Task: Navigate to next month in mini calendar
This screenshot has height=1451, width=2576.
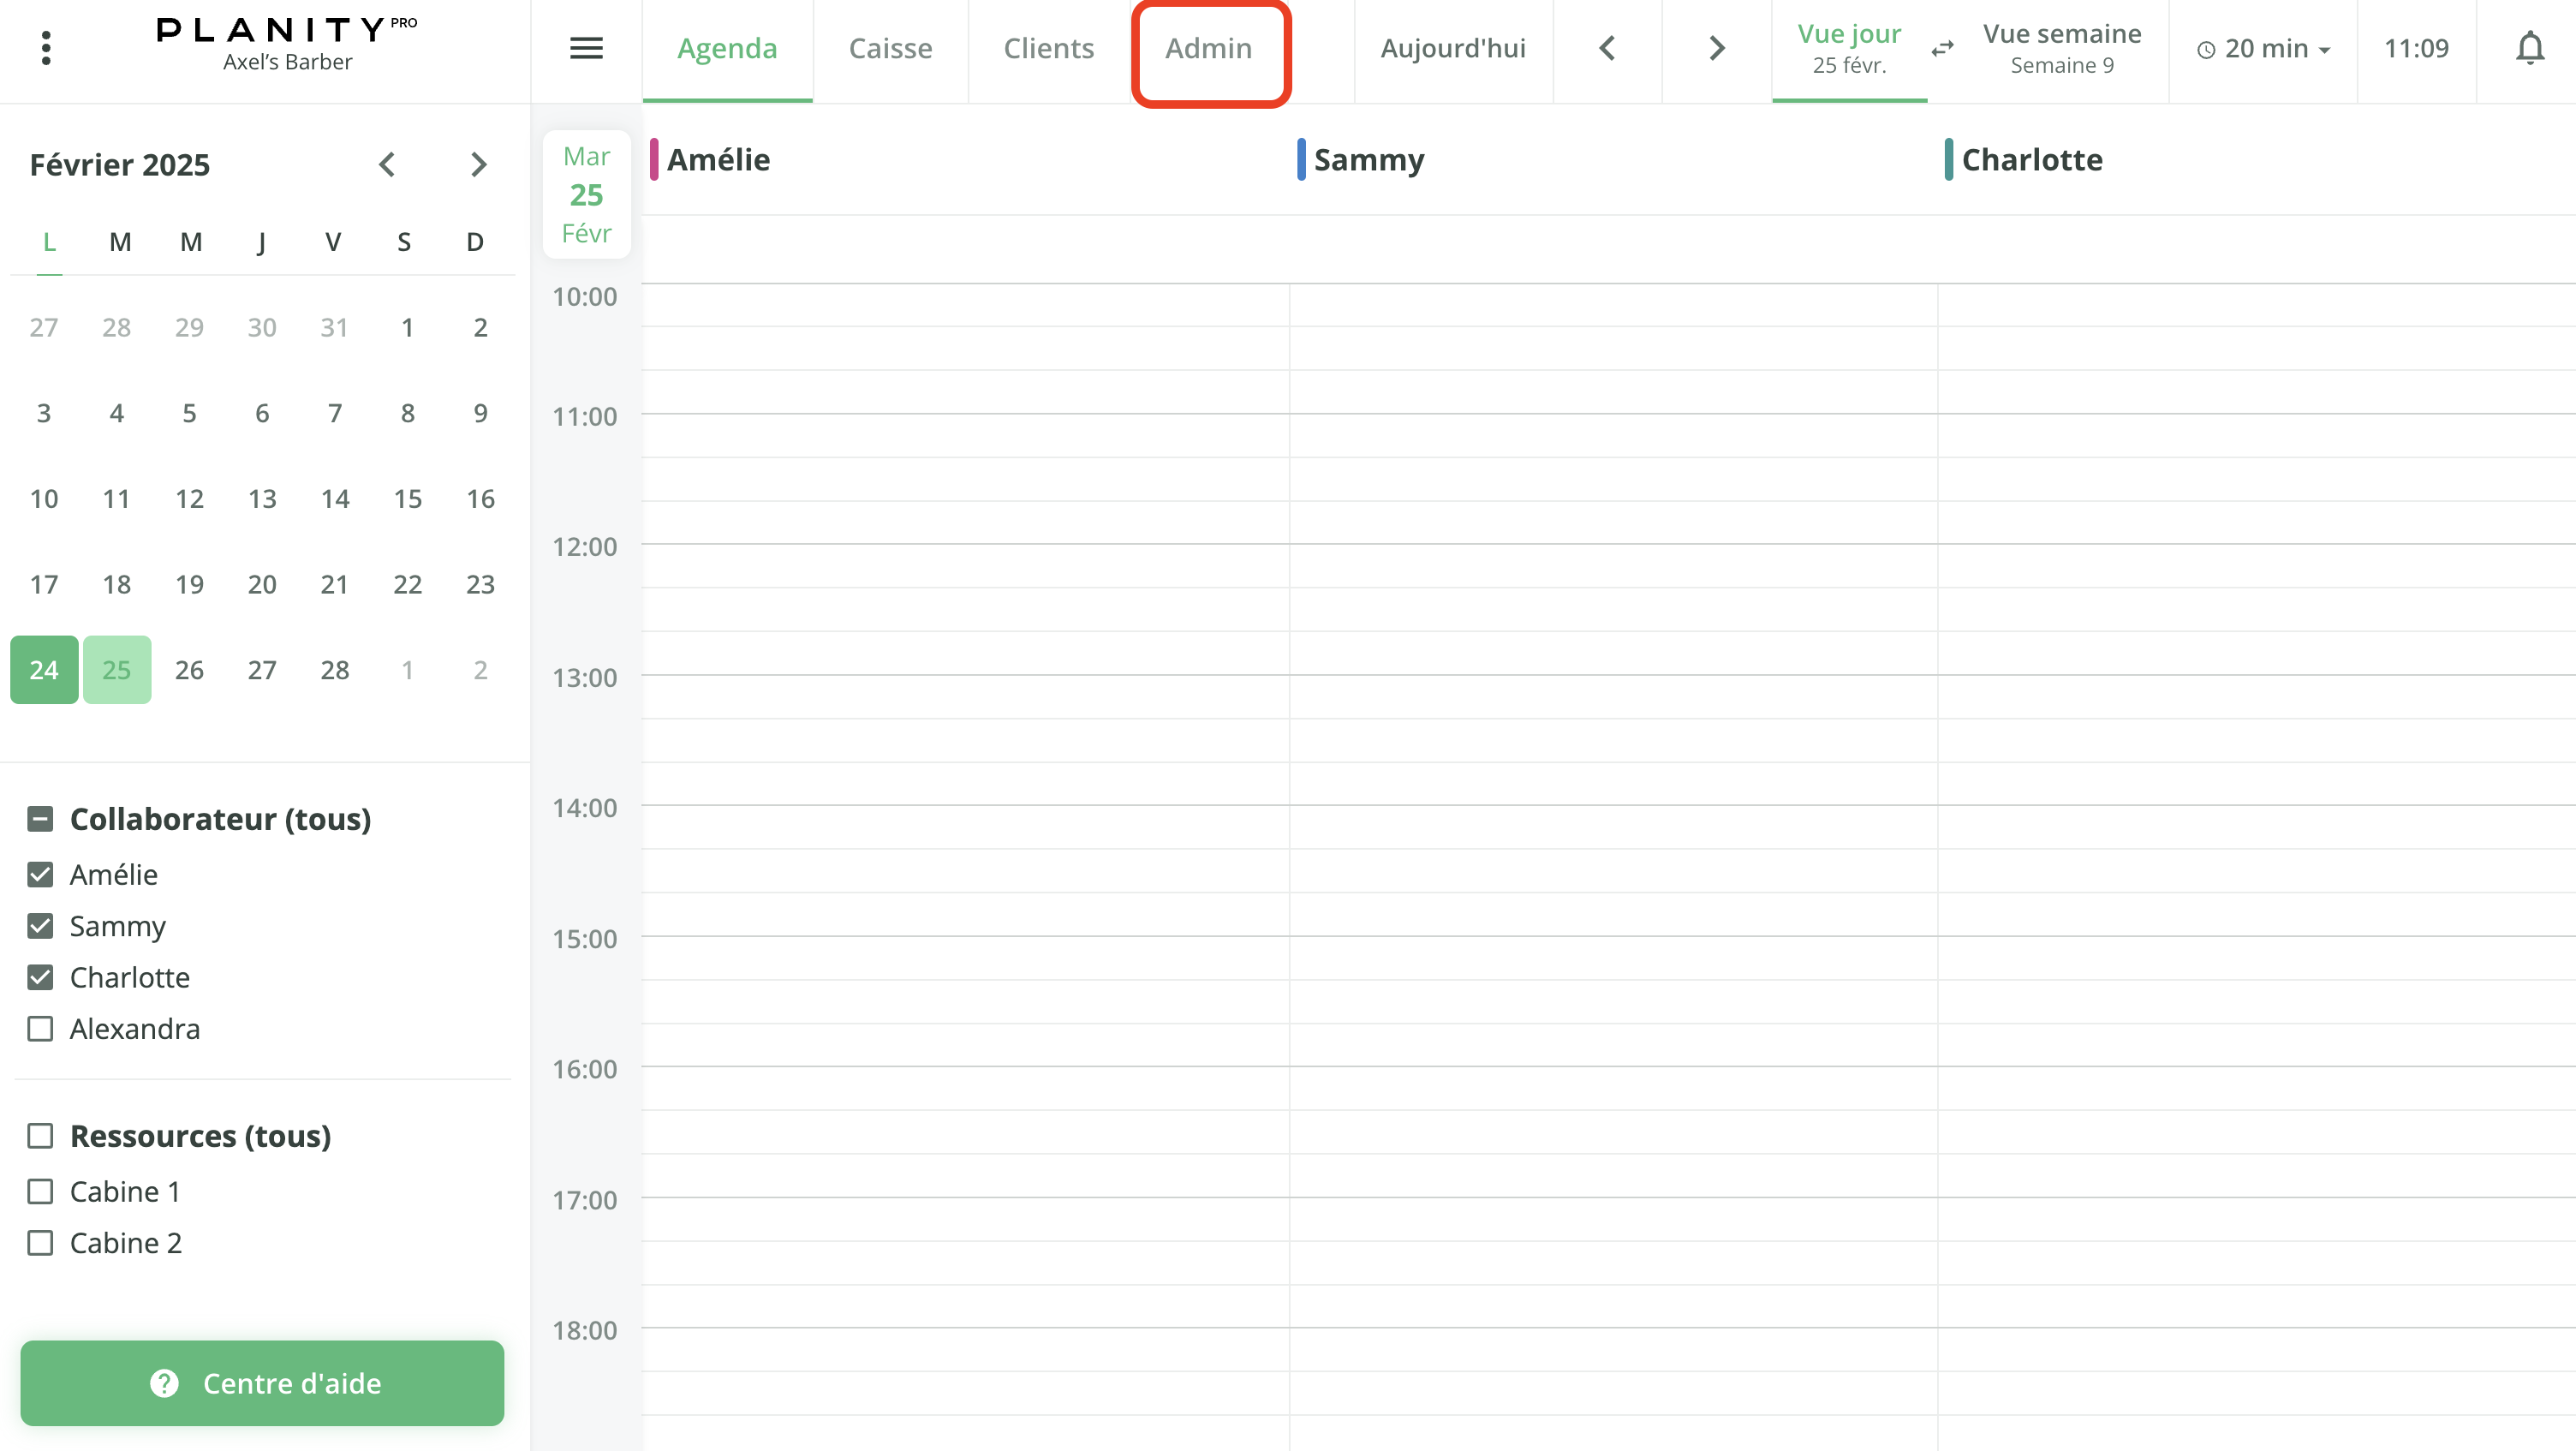Action: pyautogui.click(x=478, y=164)
